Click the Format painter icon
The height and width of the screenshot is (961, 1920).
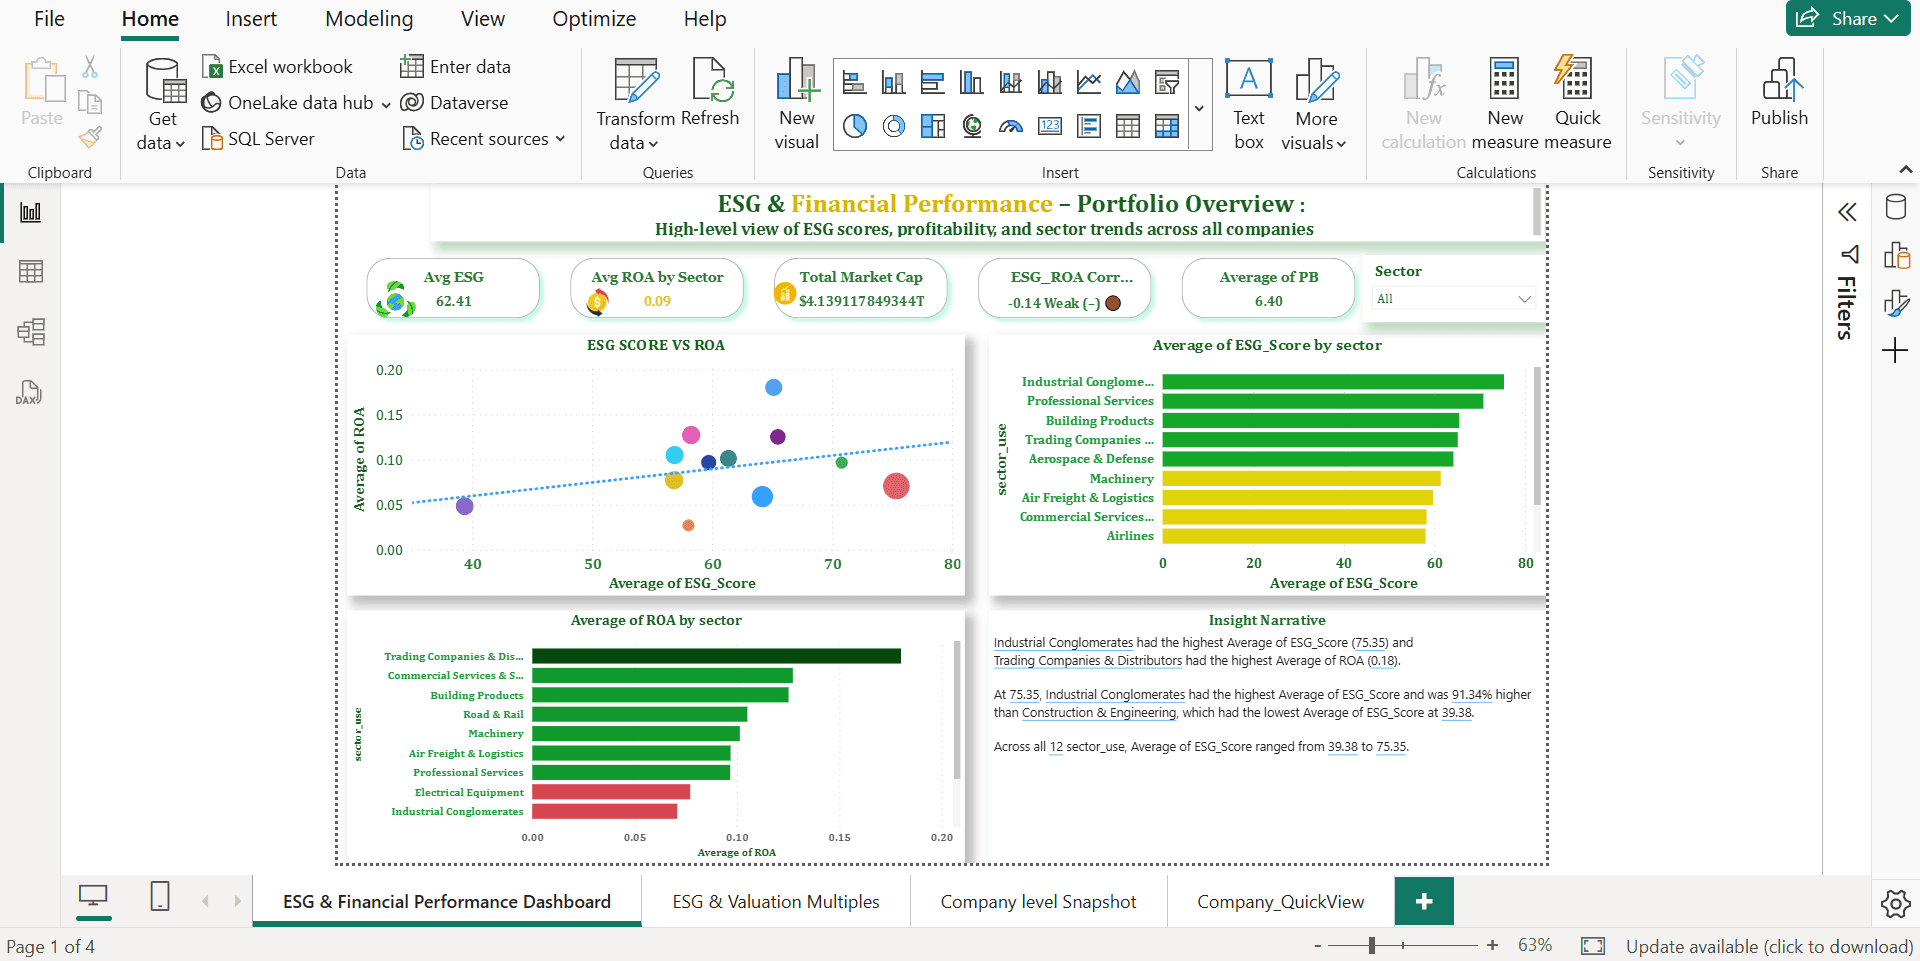[91, 137]
